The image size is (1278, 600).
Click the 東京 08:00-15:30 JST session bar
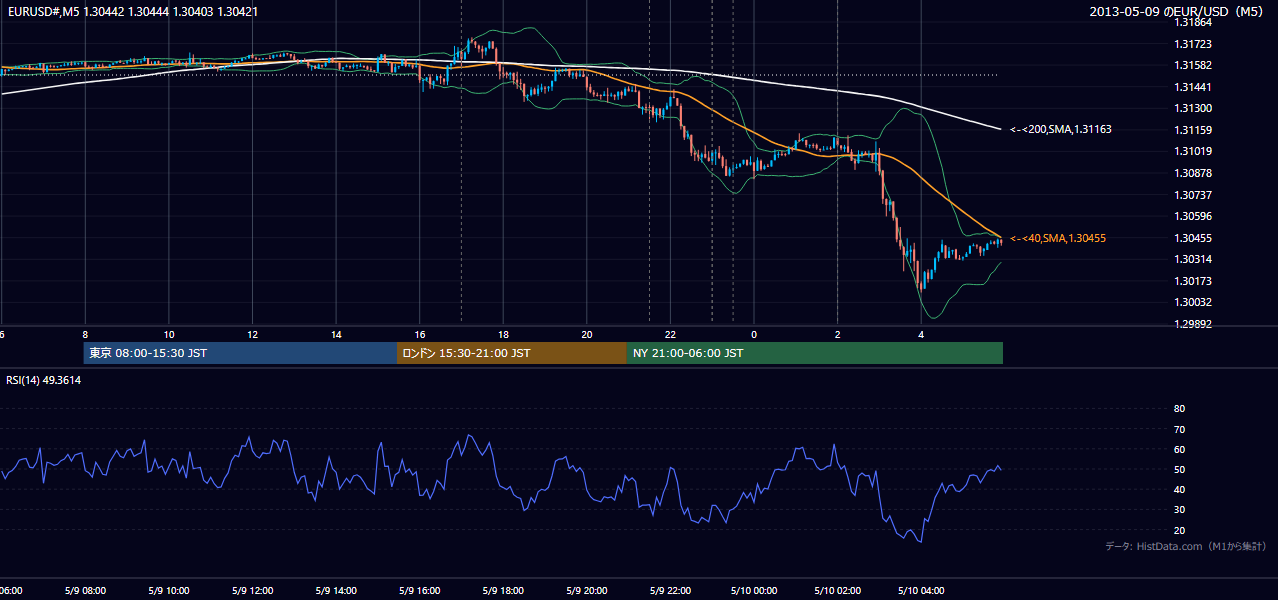click(241, 353)
